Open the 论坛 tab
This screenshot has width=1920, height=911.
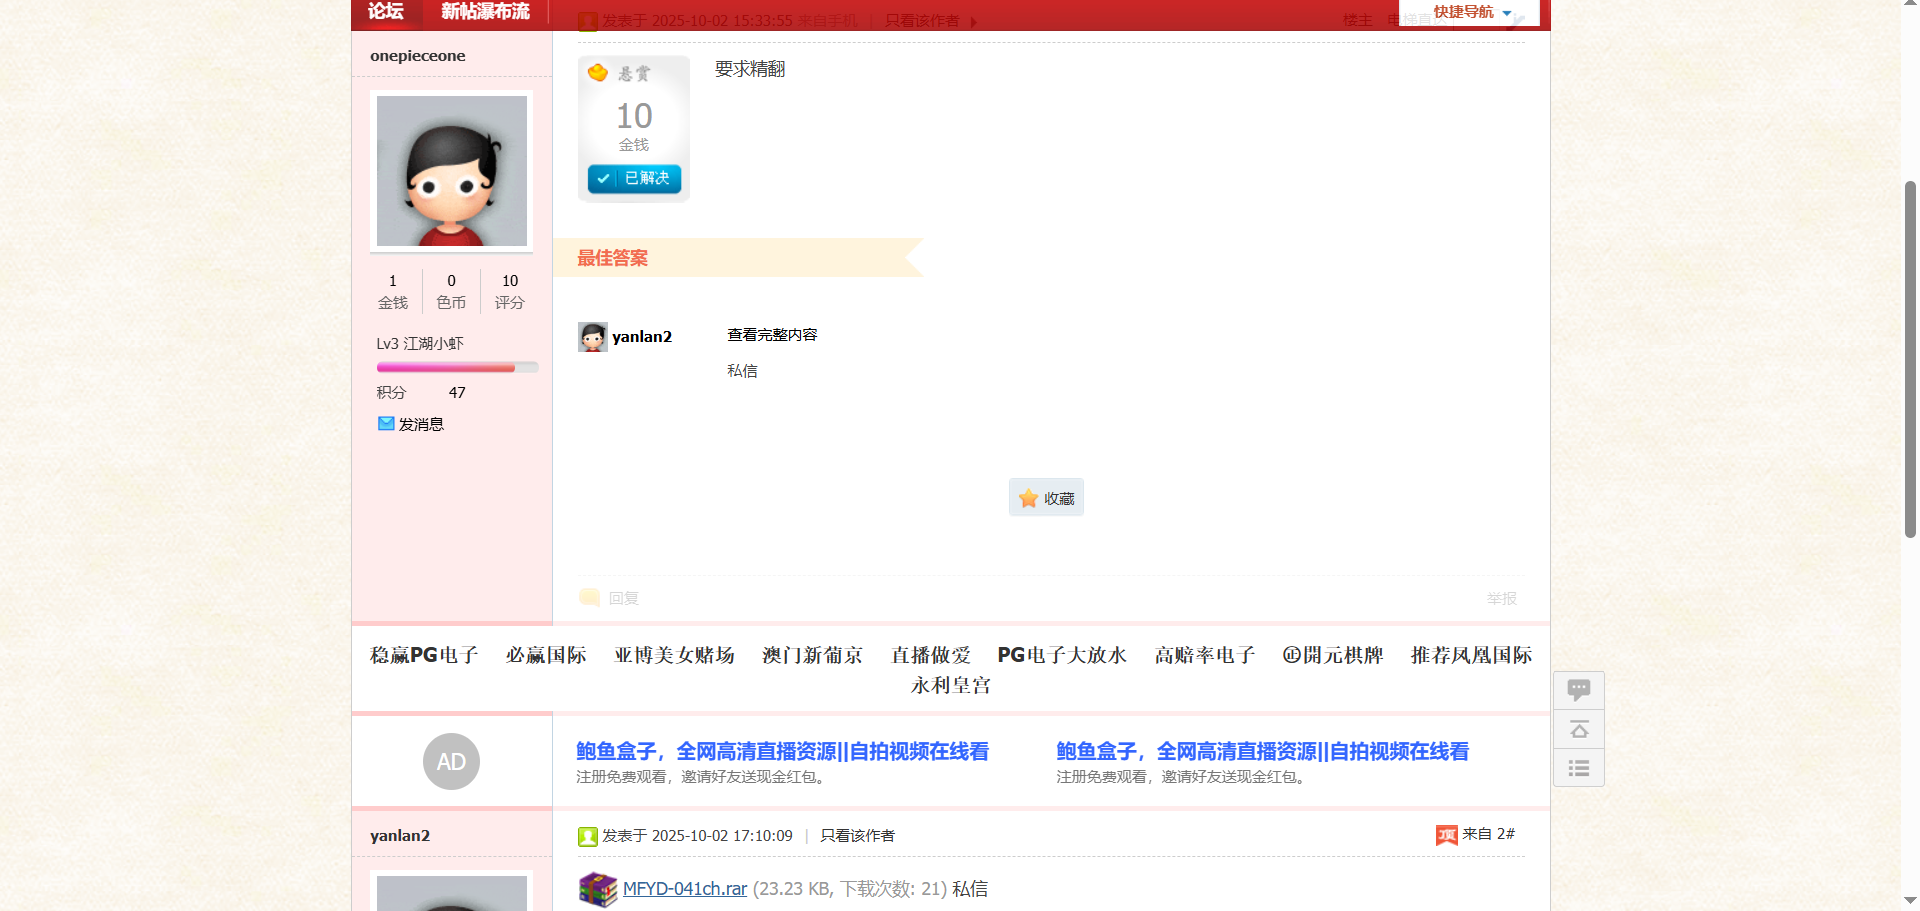pos(385,11)
